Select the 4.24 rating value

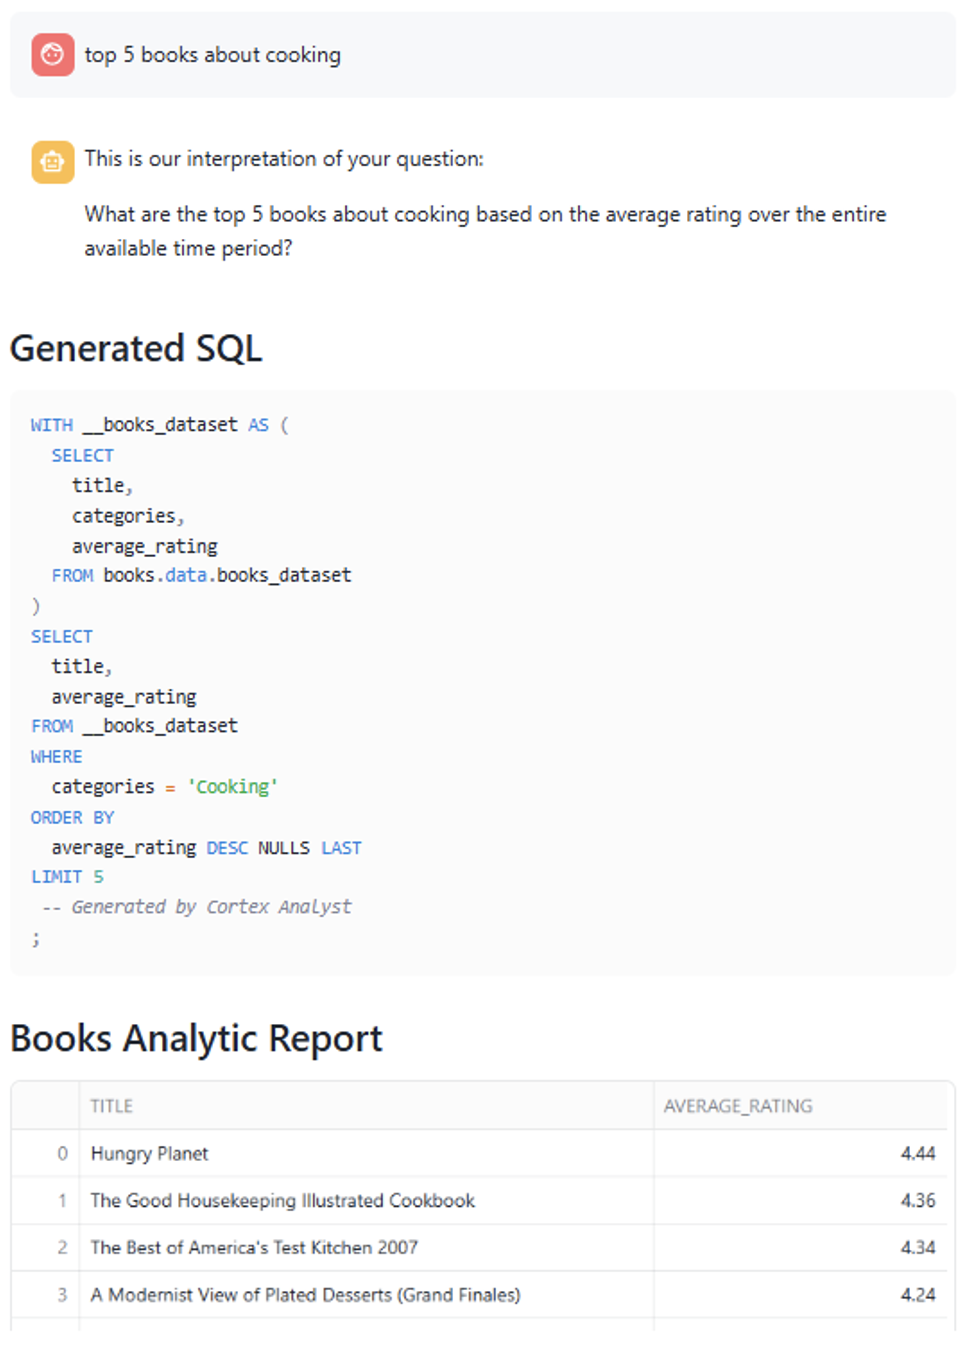(x=917, y=1295)
